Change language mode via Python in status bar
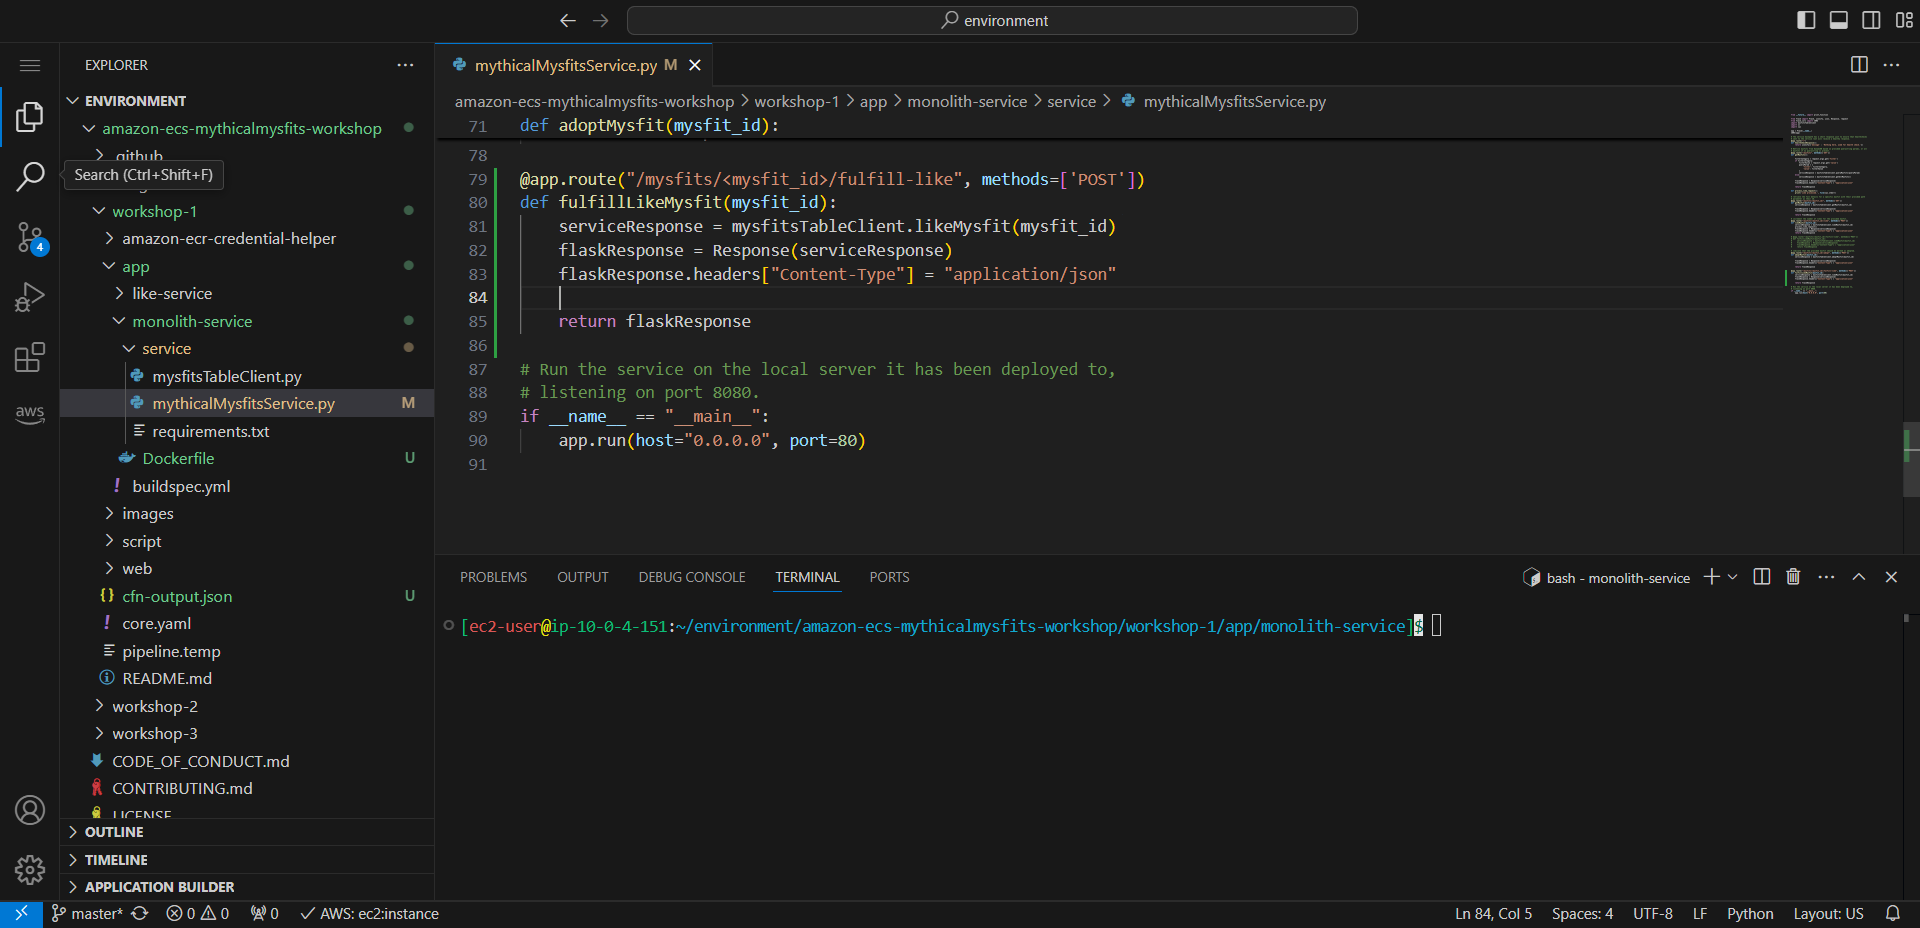This screenshot has width=1920, height=928. click(1750, 914)
